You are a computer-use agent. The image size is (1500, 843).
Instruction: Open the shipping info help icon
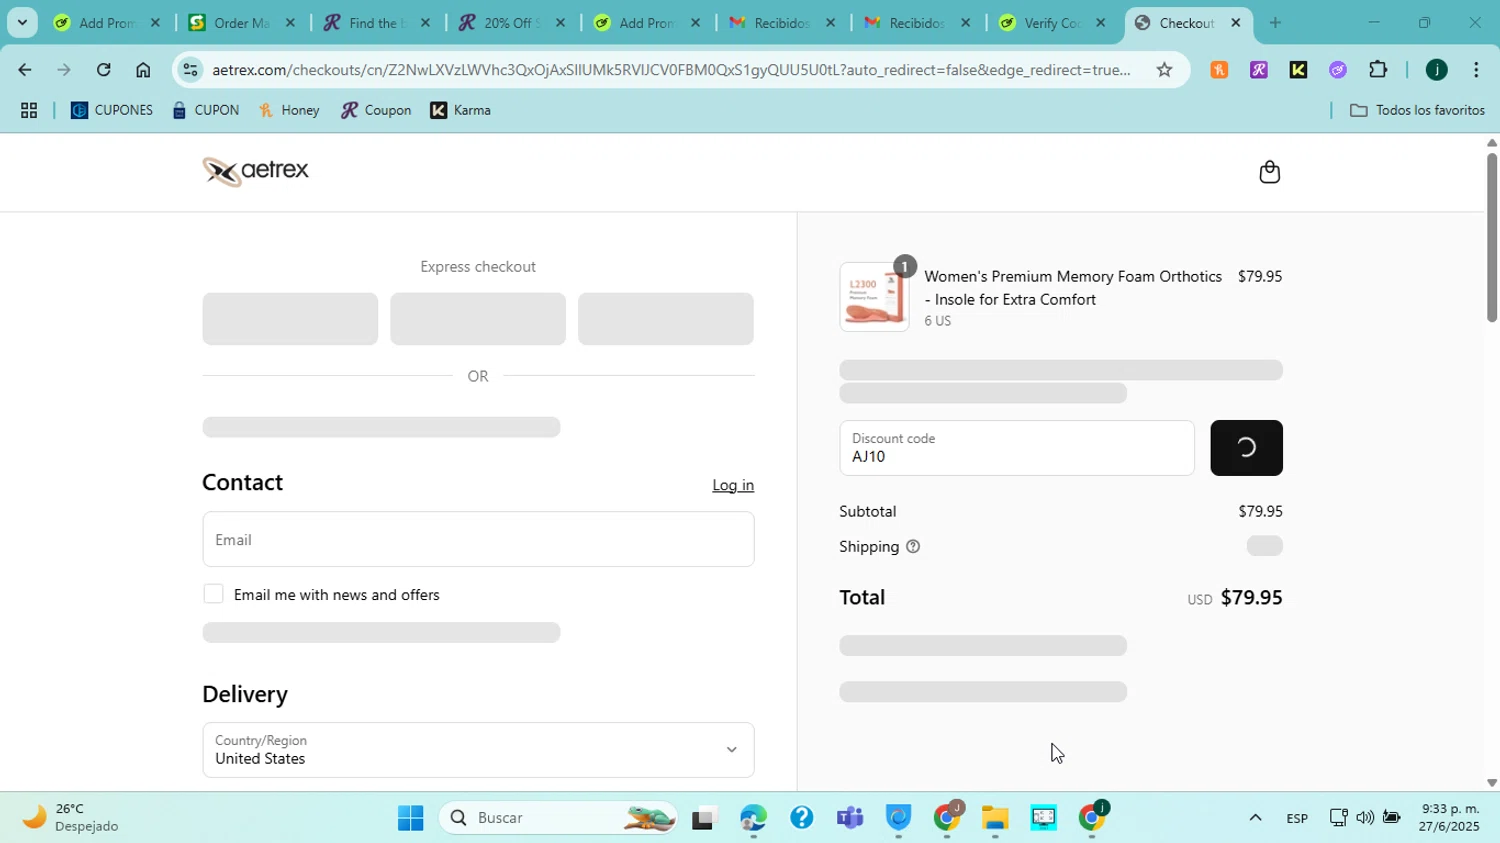(x=912, y=547)
